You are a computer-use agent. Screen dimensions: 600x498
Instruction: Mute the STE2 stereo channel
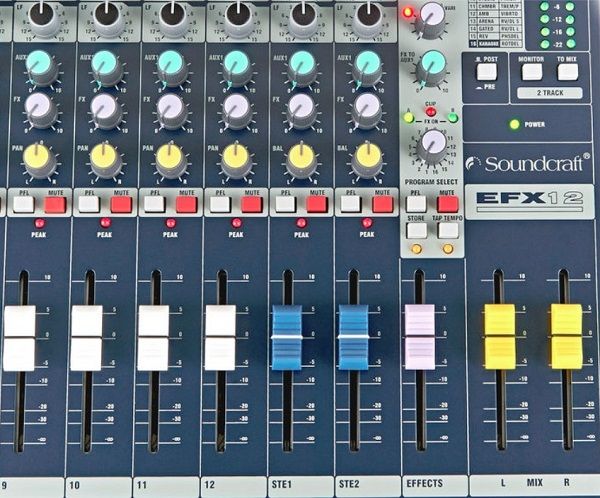coord(383,205)
